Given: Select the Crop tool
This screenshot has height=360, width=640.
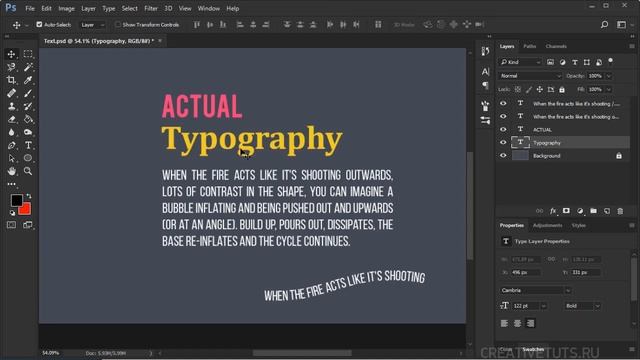Looking at the screenshot, I should [x=11, y=80].
